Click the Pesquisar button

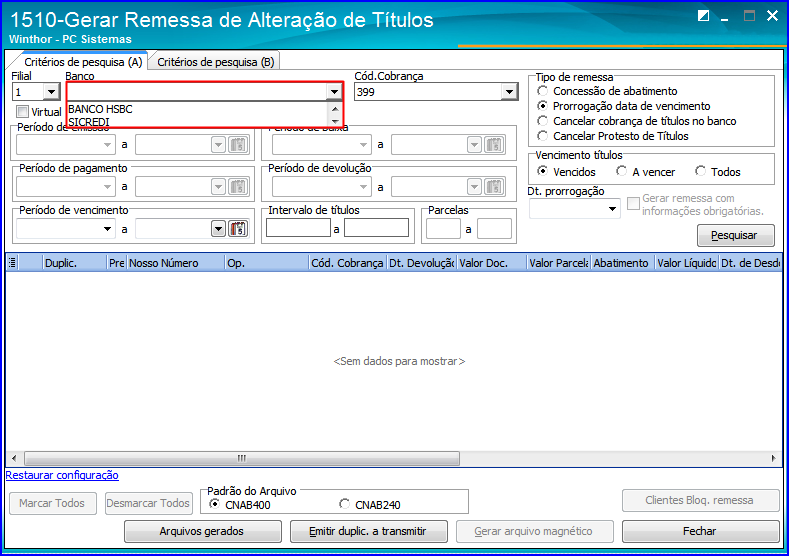735,235
